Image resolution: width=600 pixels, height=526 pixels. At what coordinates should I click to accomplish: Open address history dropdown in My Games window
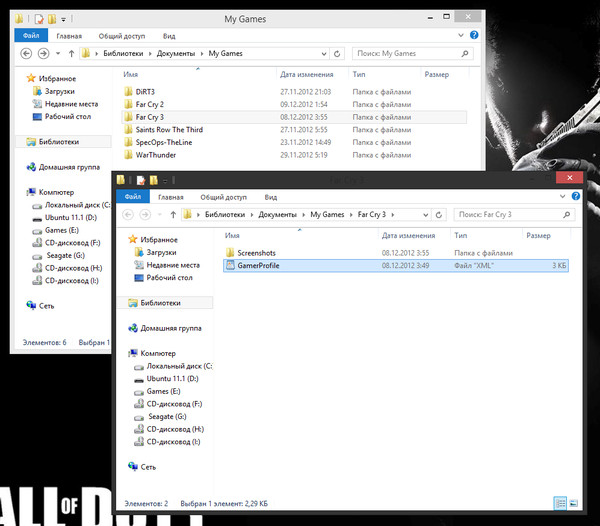point(324,54)
